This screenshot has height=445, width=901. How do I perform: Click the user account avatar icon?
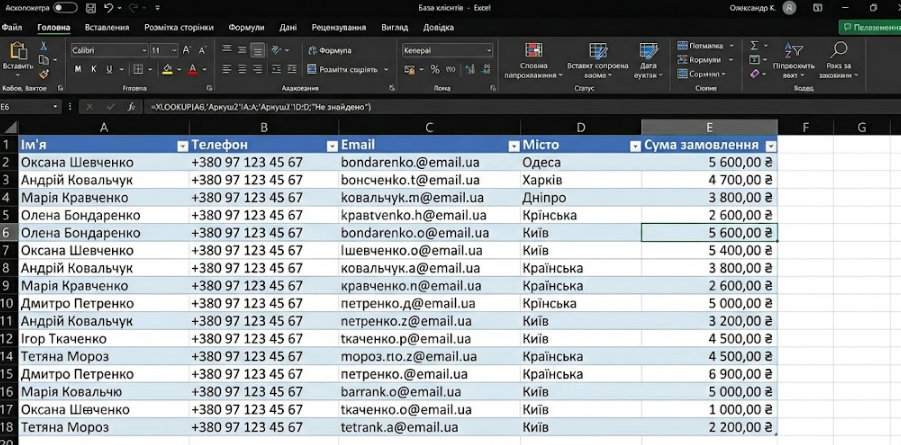[x=790, y=8]
